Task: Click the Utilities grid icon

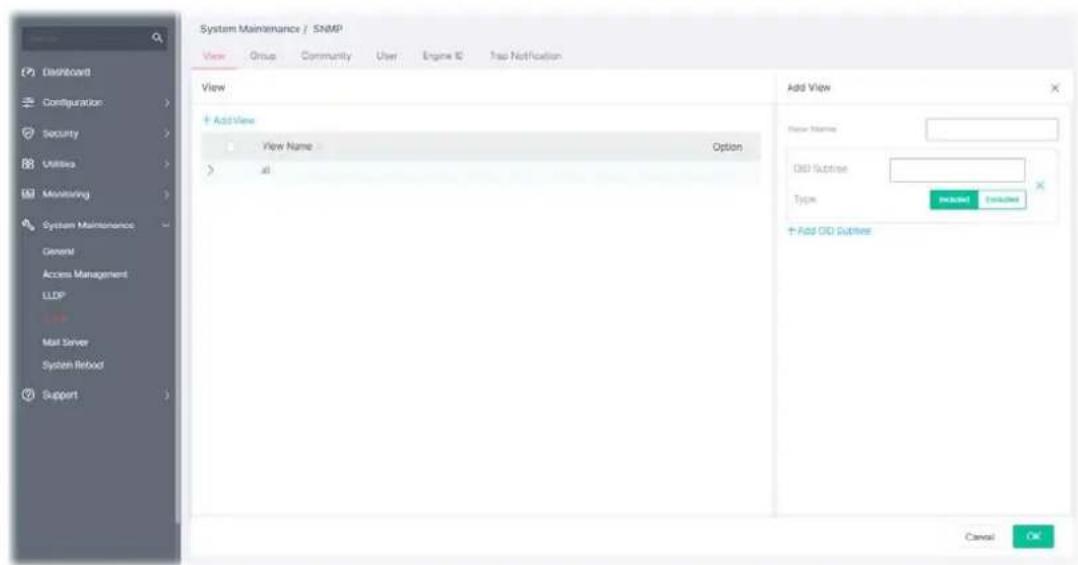Action: (28, 164)
